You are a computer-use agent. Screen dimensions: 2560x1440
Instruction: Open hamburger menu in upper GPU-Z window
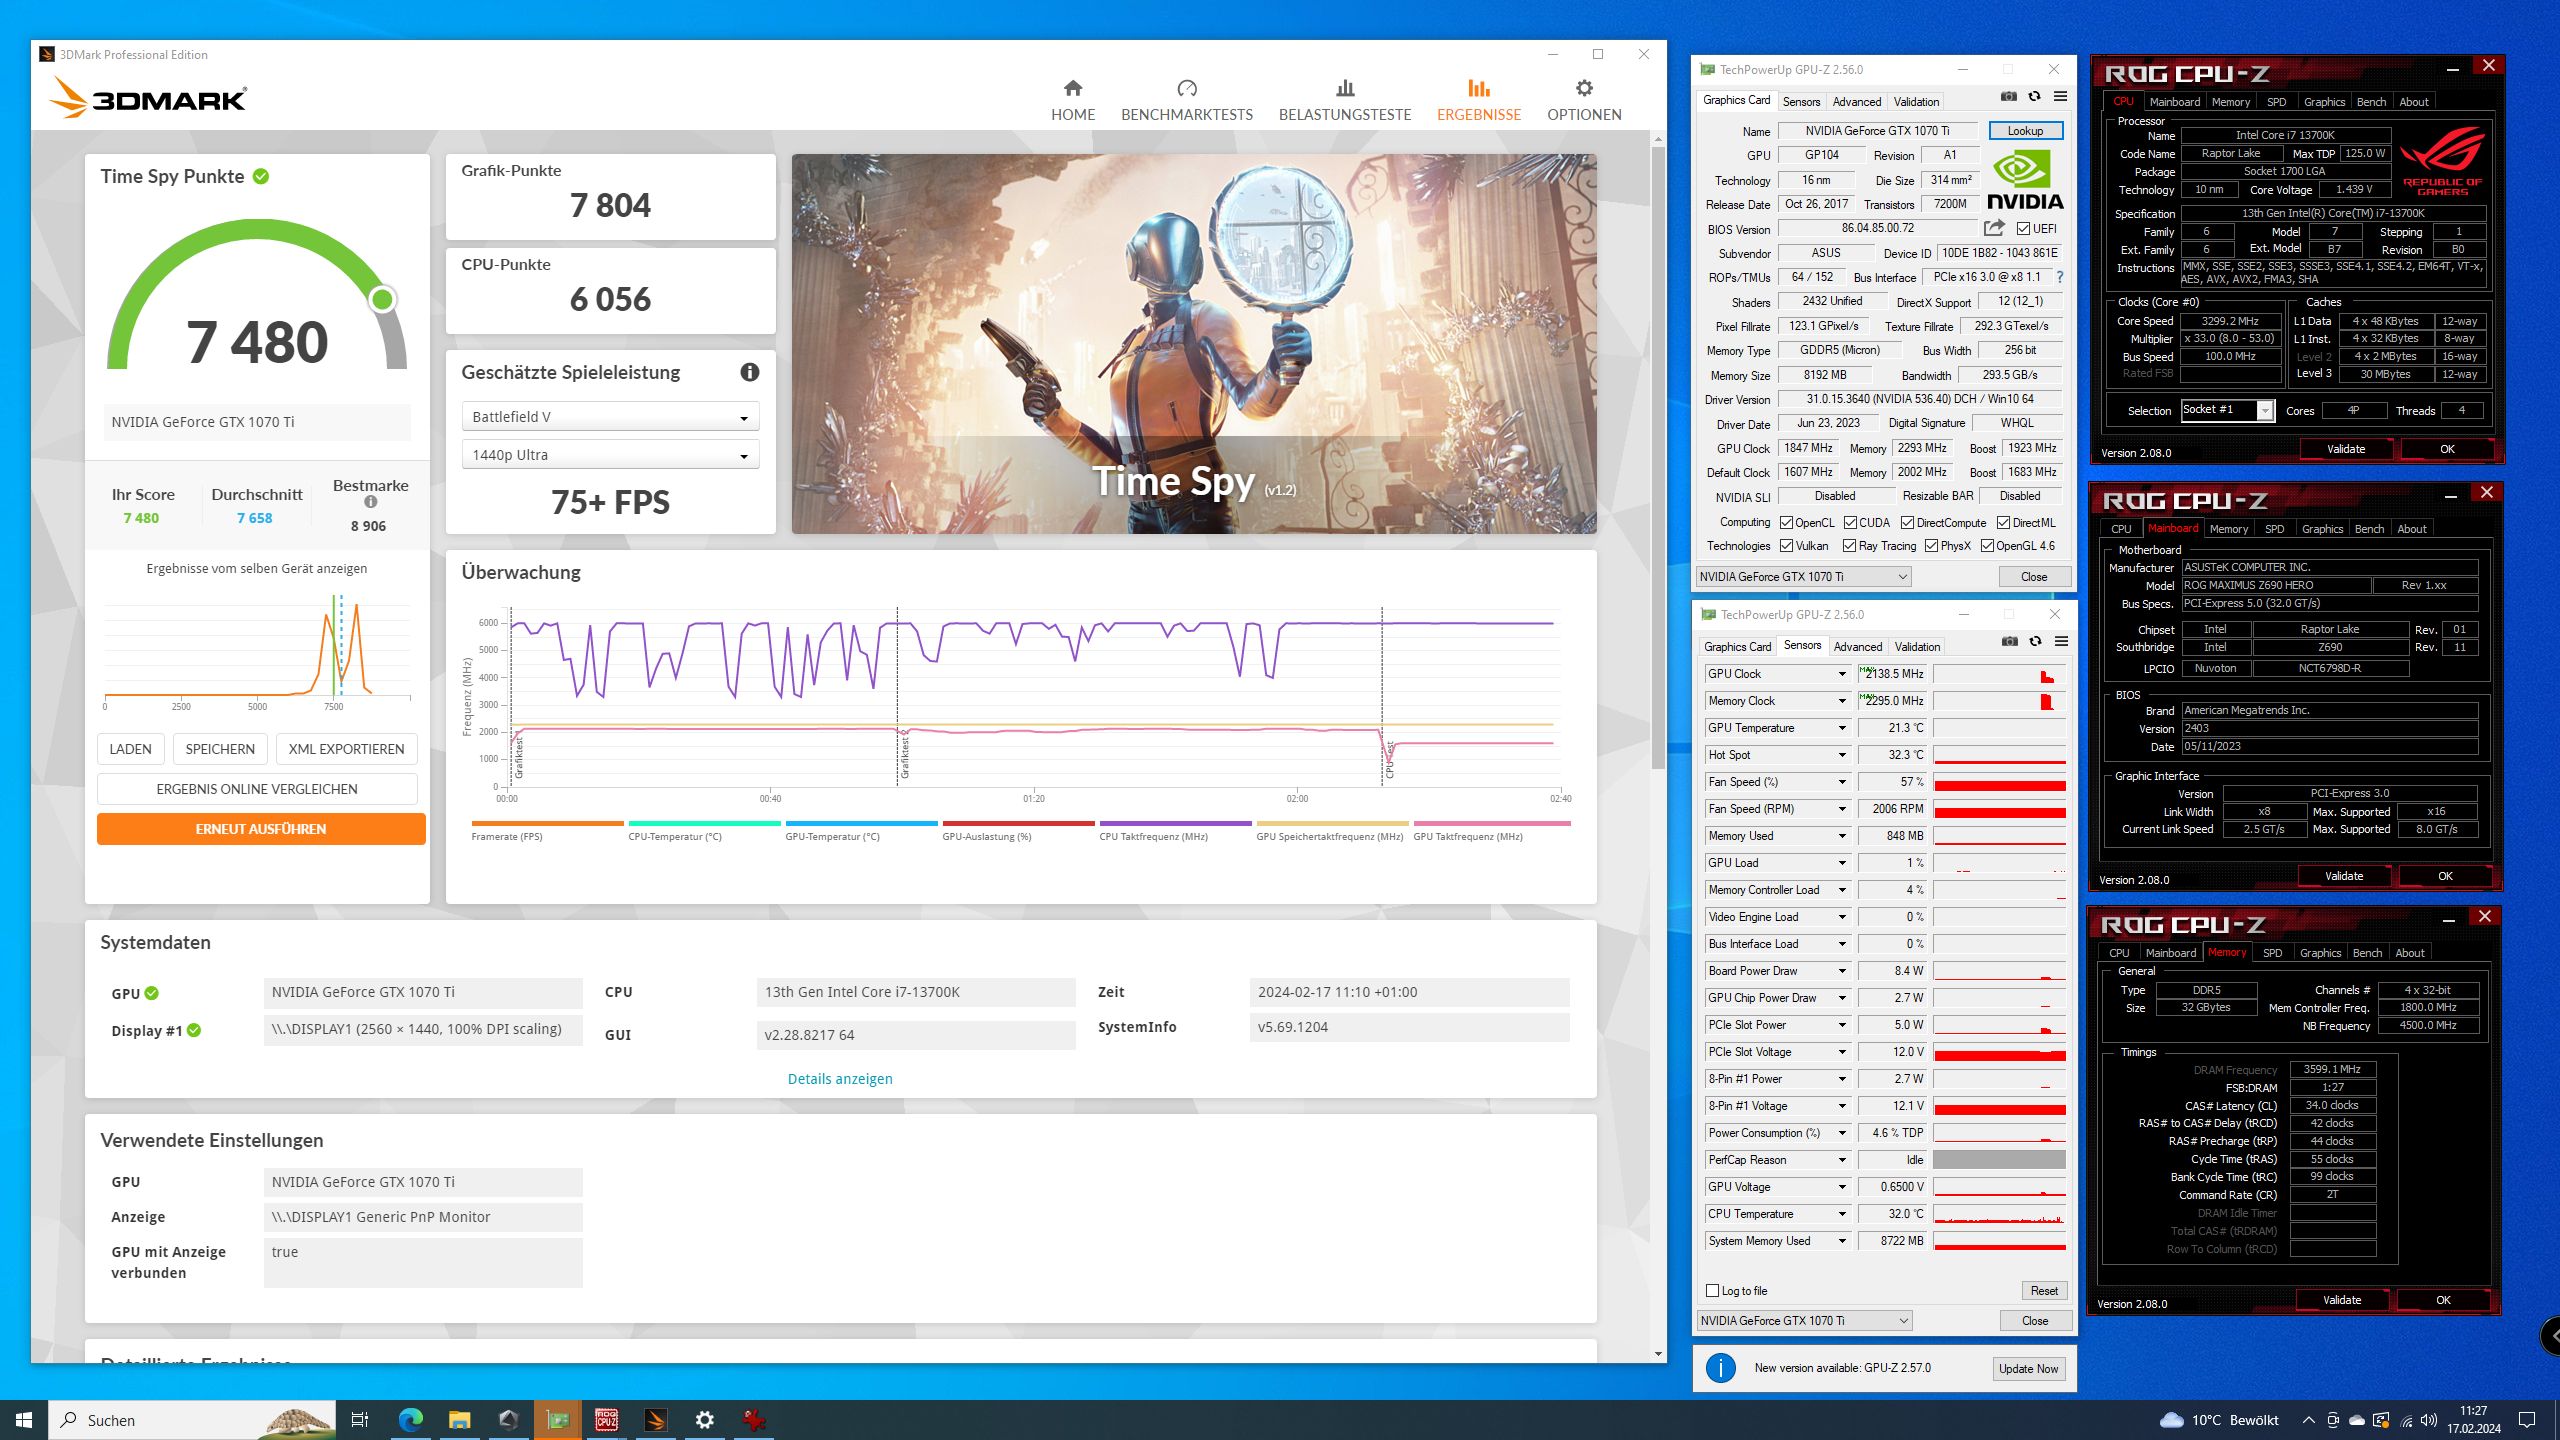click(2060, 97)
